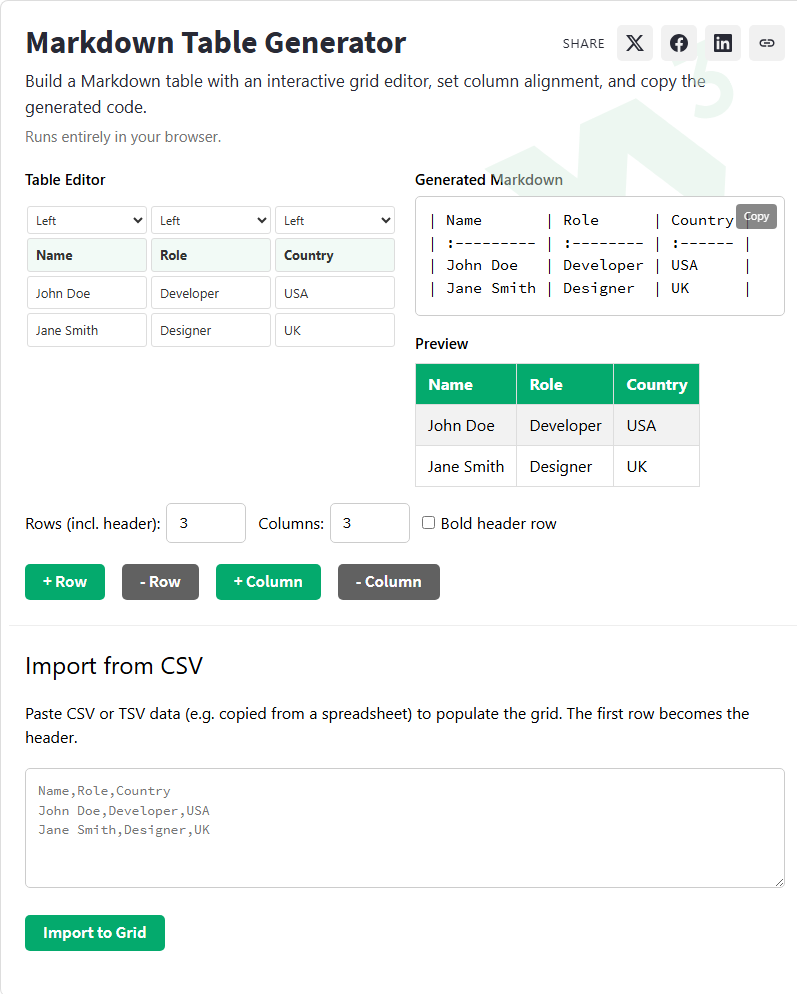Click 'Runs entirely in your browser.' text
797x994 pixels.
[123, 137]
